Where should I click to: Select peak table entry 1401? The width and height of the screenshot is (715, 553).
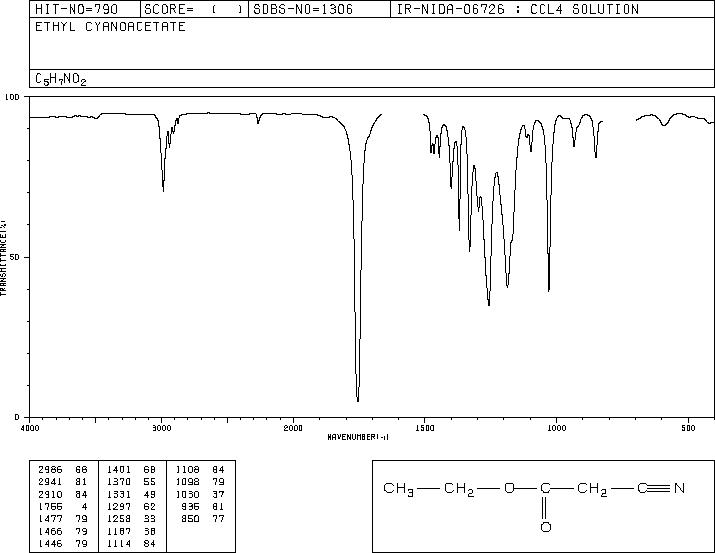(119, 470)
